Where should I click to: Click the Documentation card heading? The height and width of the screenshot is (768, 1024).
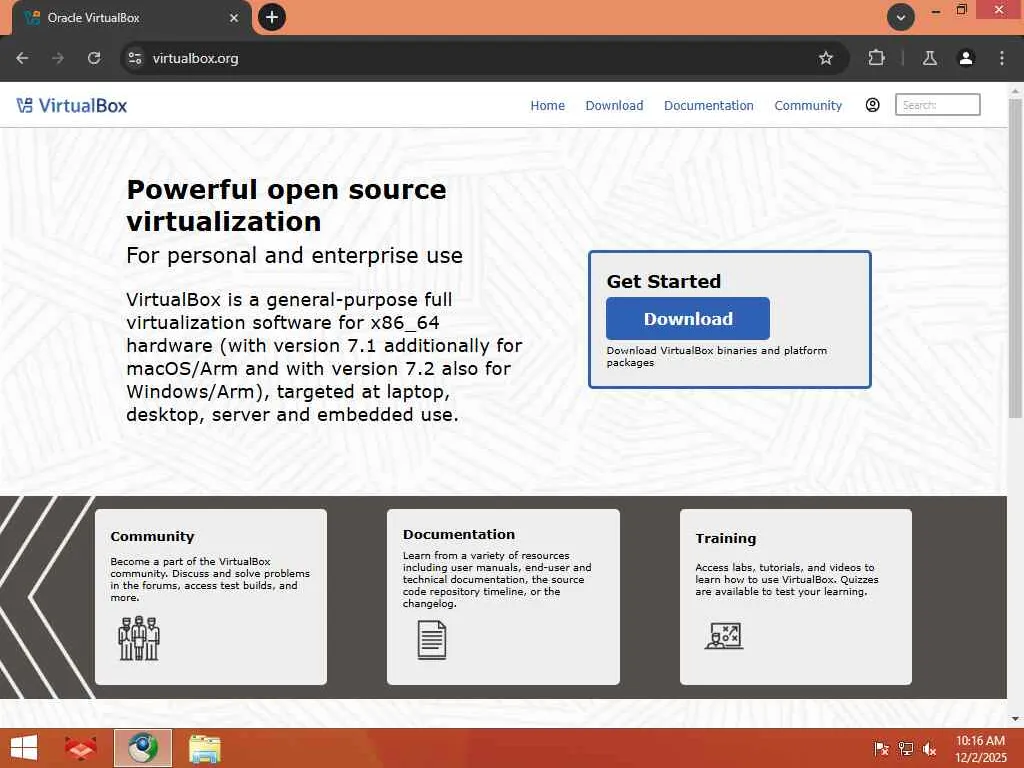(x=458, y=534)
